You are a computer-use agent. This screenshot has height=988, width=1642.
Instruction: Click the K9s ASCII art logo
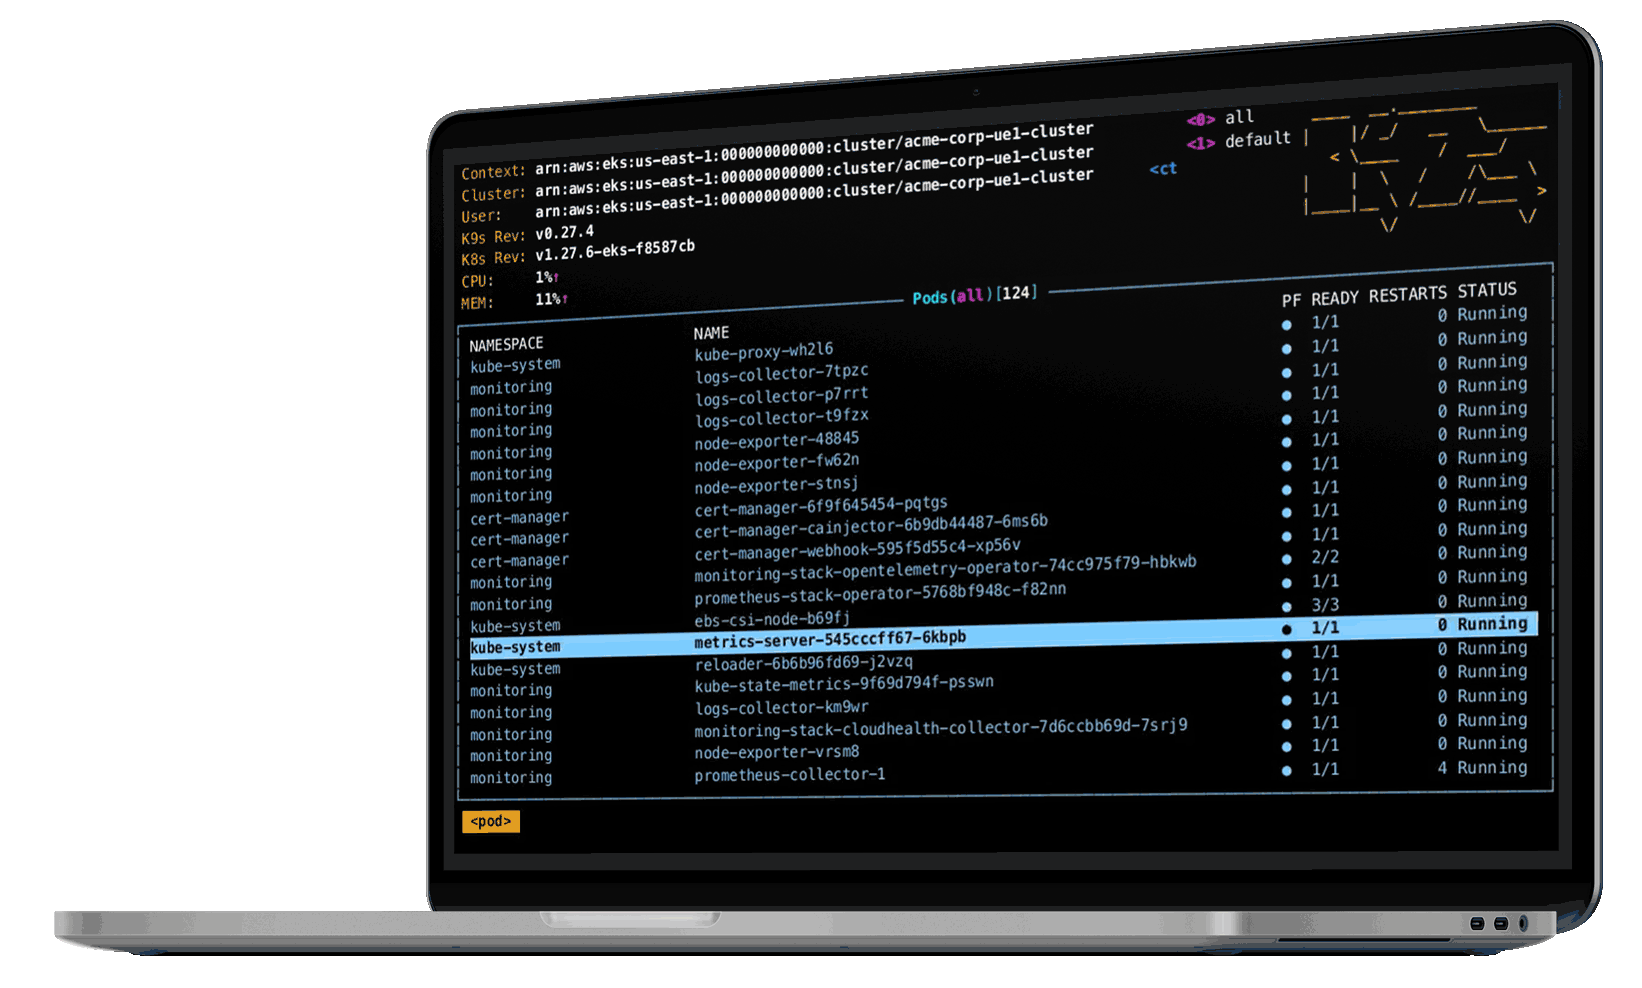point(1427,167)
